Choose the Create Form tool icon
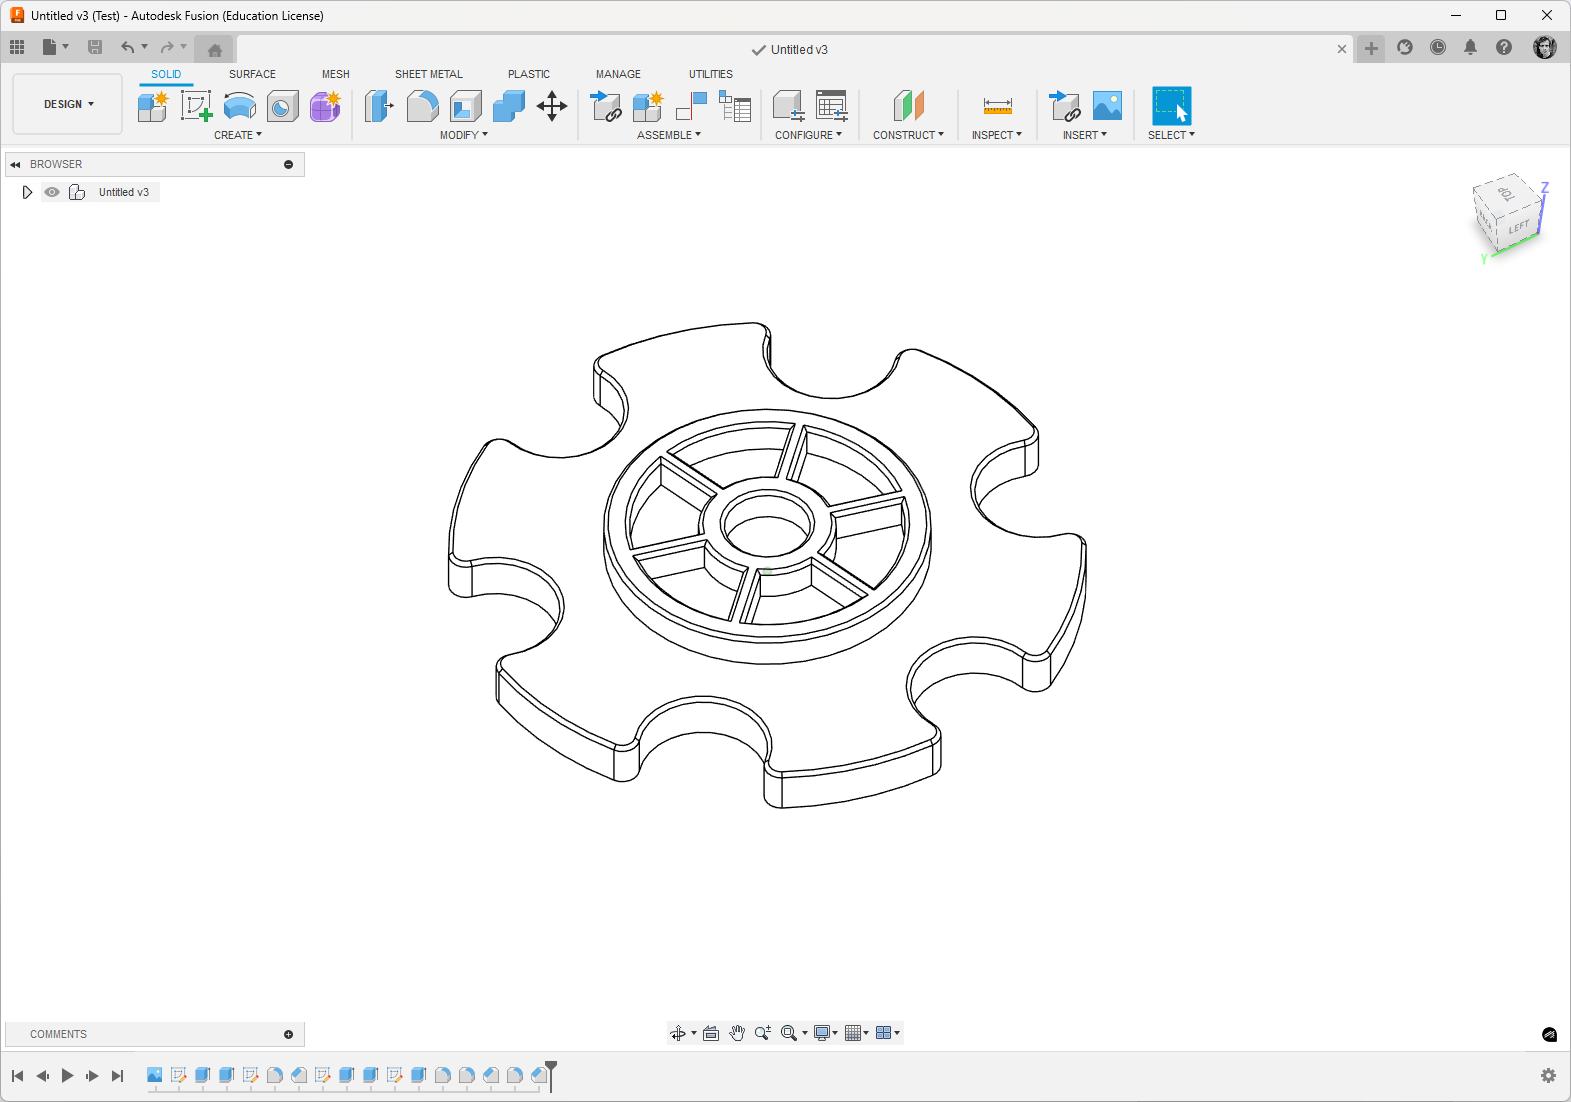The width and height of the screenshot is (1571, 1102). [325, 106]
